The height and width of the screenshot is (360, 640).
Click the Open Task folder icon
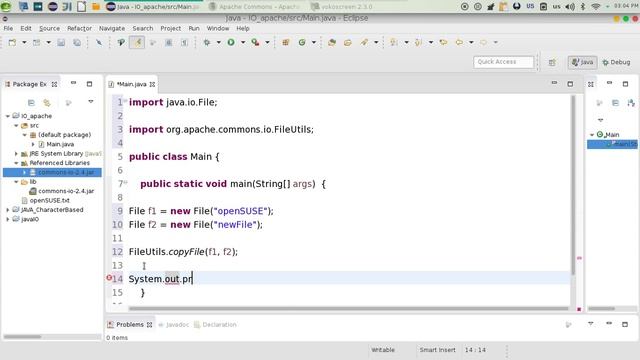(348, 42)
